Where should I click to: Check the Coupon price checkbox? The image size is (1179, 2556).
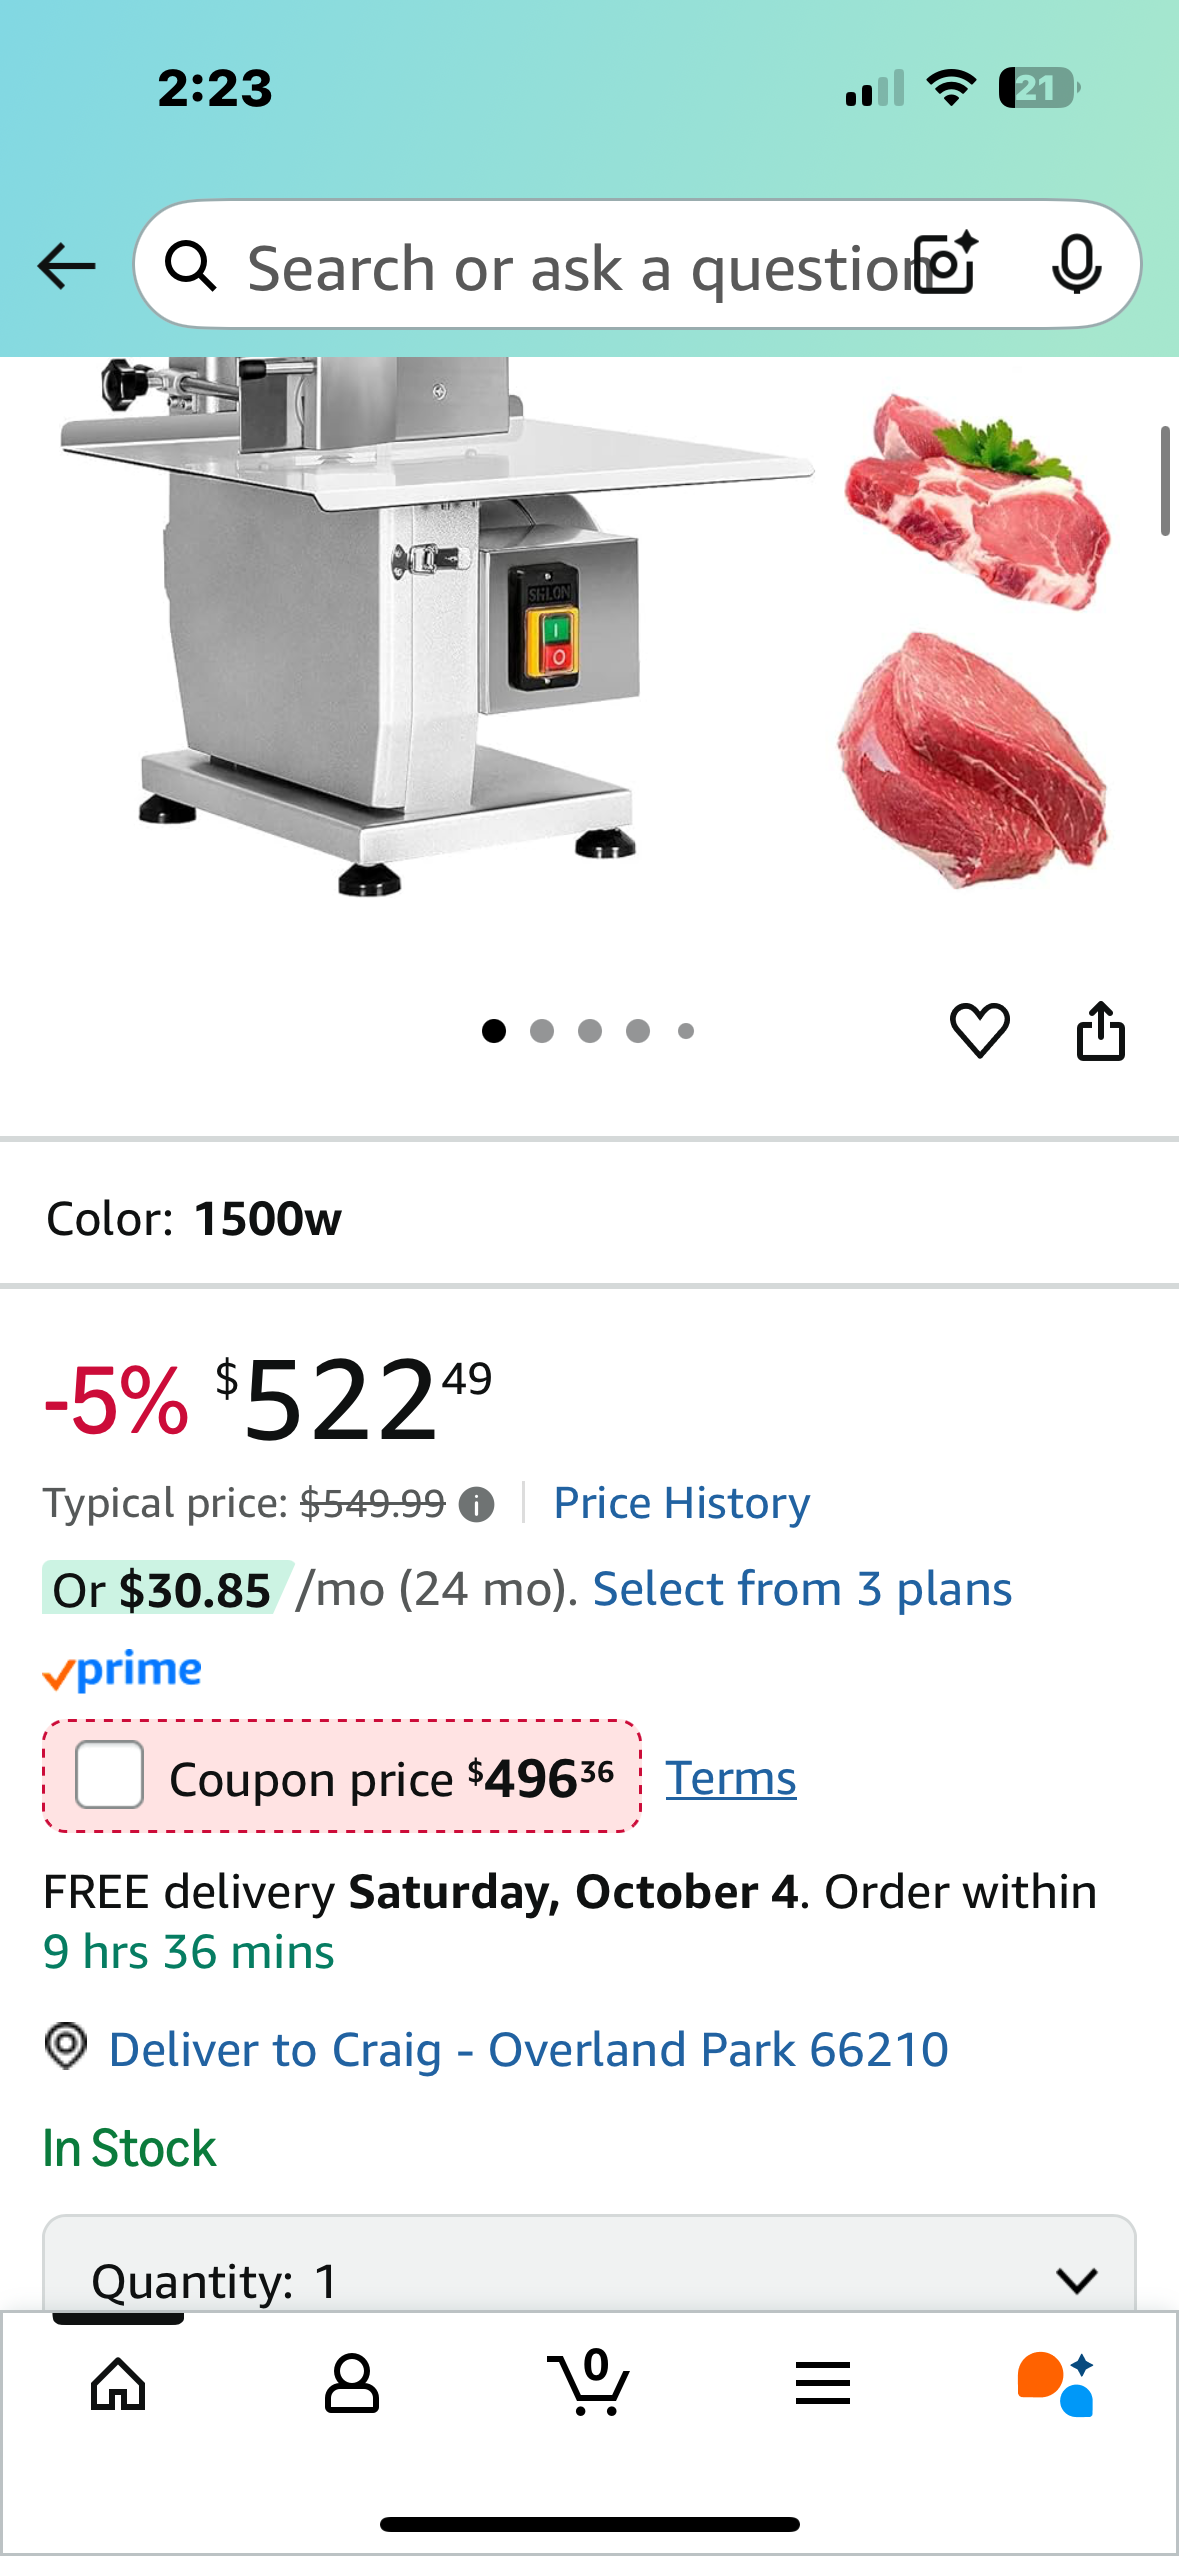pos(110,1775)
